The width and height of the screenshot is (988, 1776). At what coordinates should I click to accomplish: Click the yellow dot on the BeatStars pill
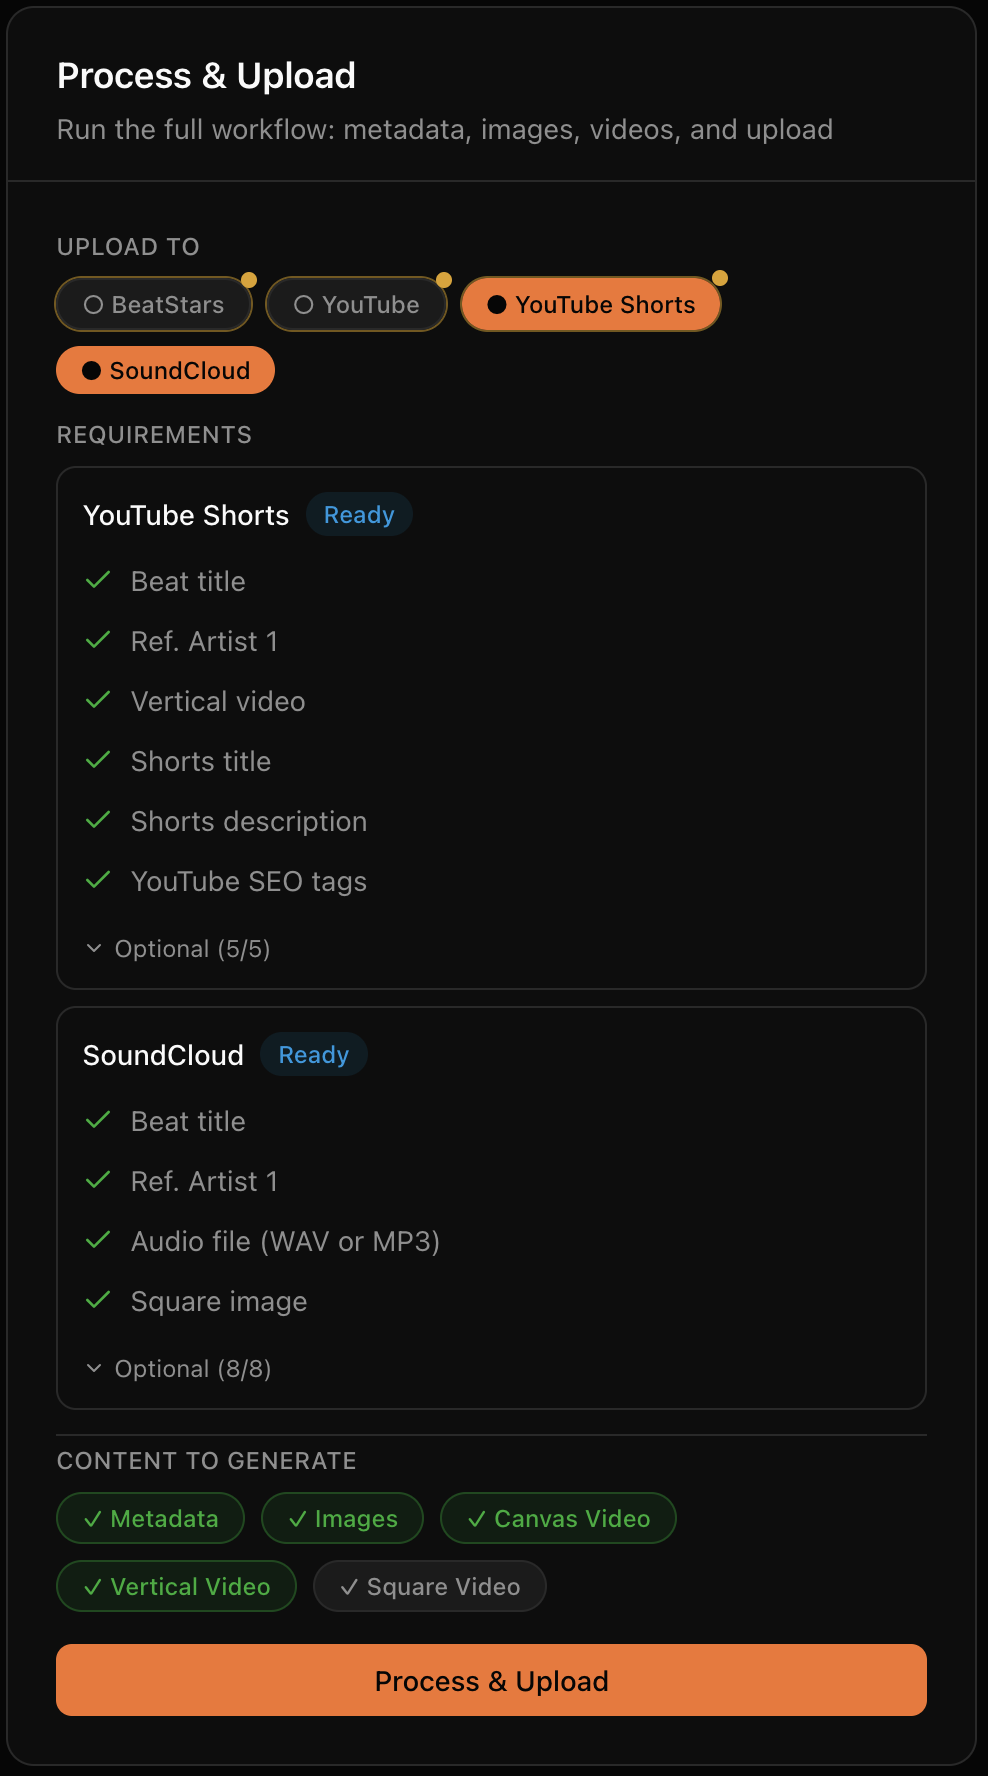pos(248,278)
